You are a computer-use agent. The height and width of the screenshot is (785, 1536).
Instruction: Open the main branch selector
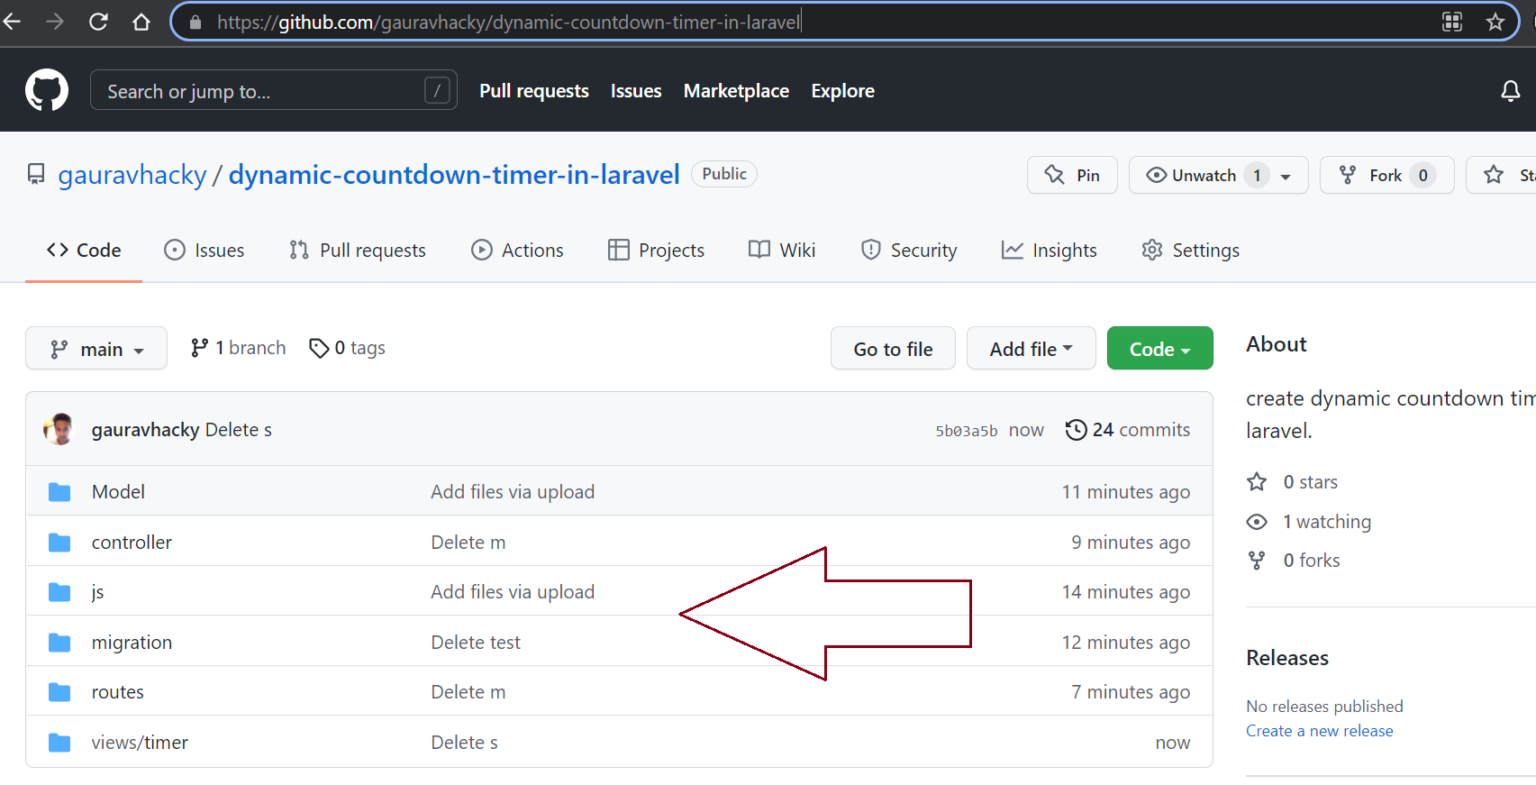pos(96,349)
